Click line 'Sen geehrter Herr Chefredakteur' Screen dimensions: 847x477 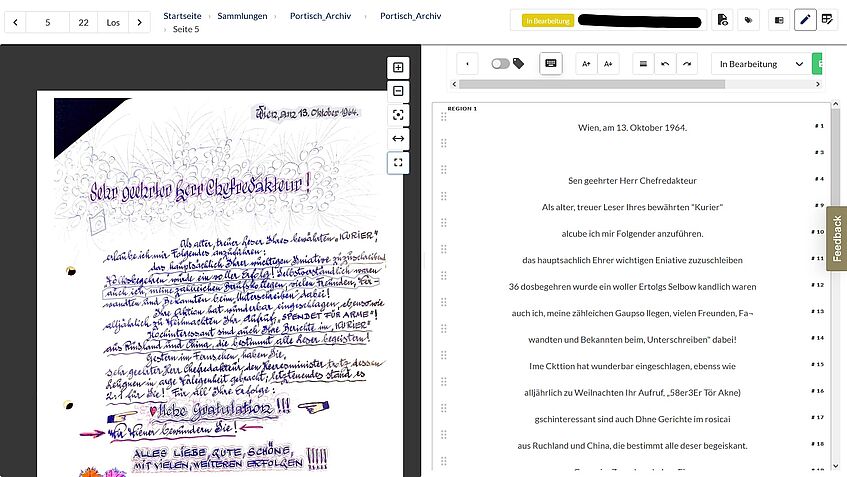click(632, 180)
